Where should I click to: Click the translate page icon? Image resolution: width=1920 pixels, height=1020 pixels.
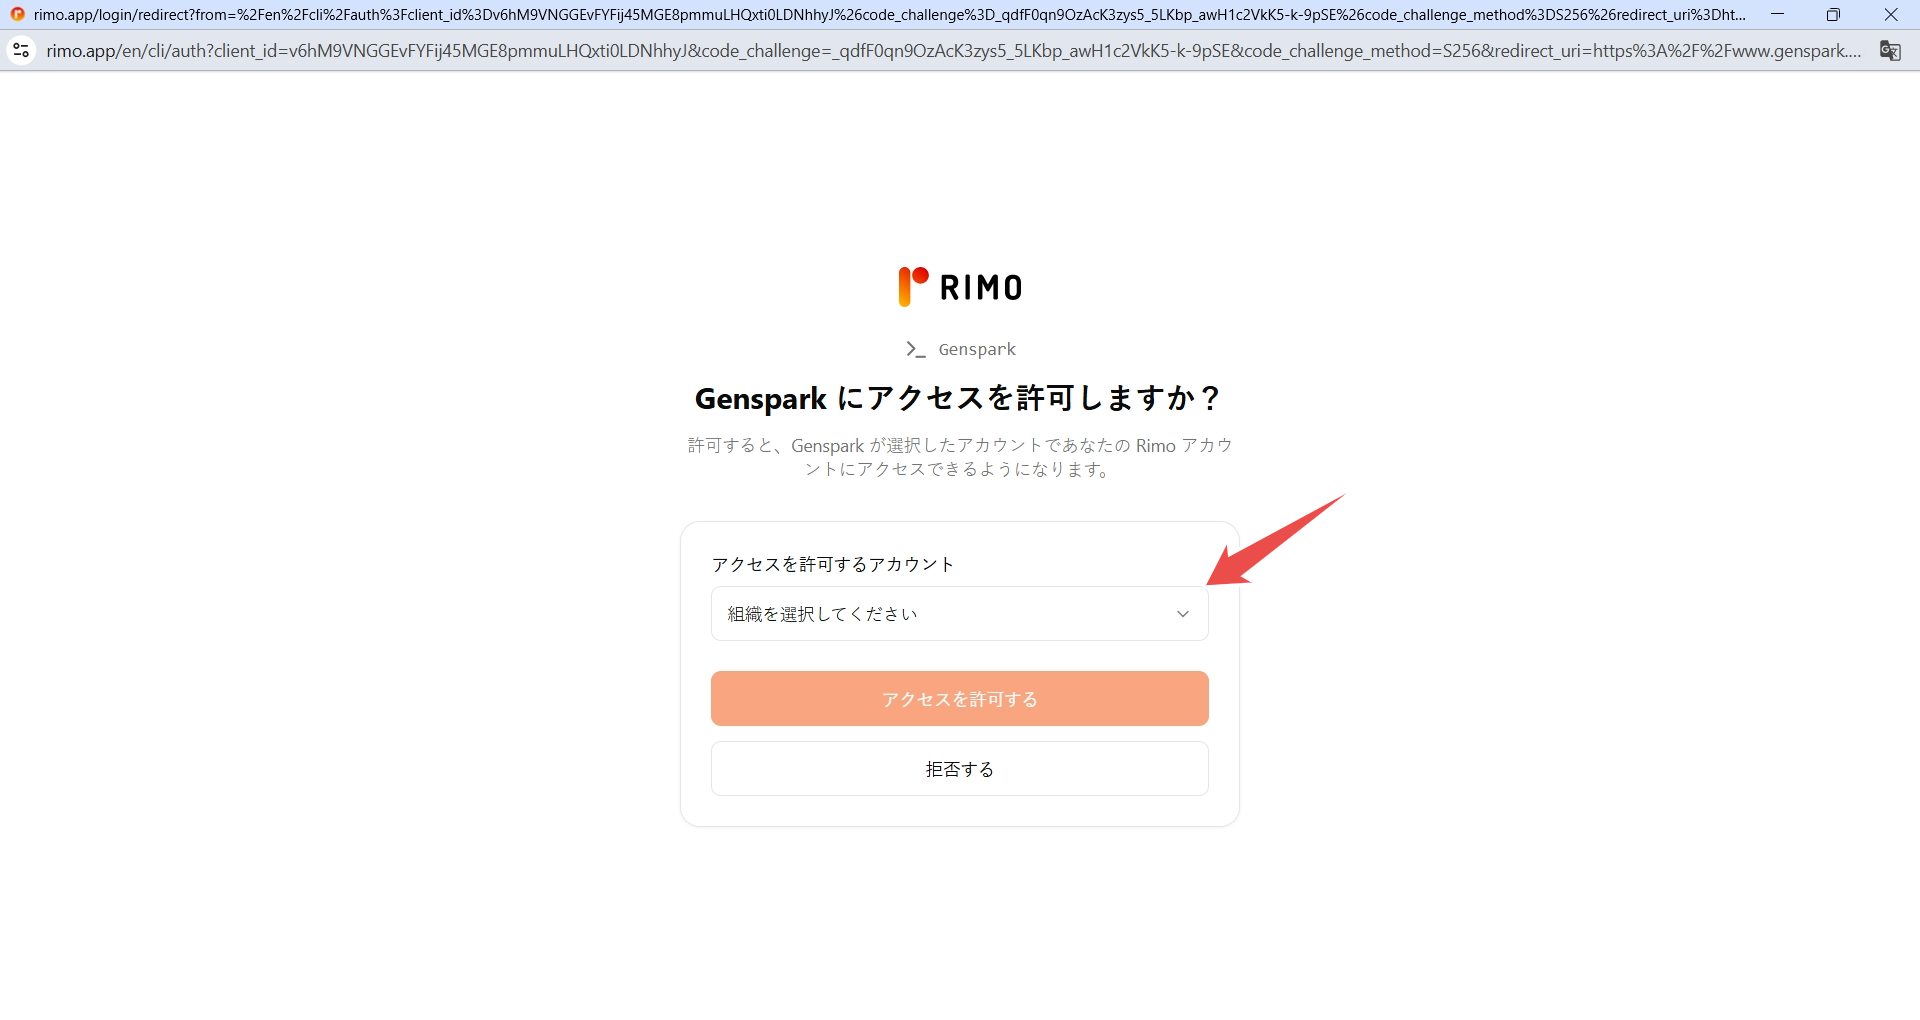coord(1890,51)
